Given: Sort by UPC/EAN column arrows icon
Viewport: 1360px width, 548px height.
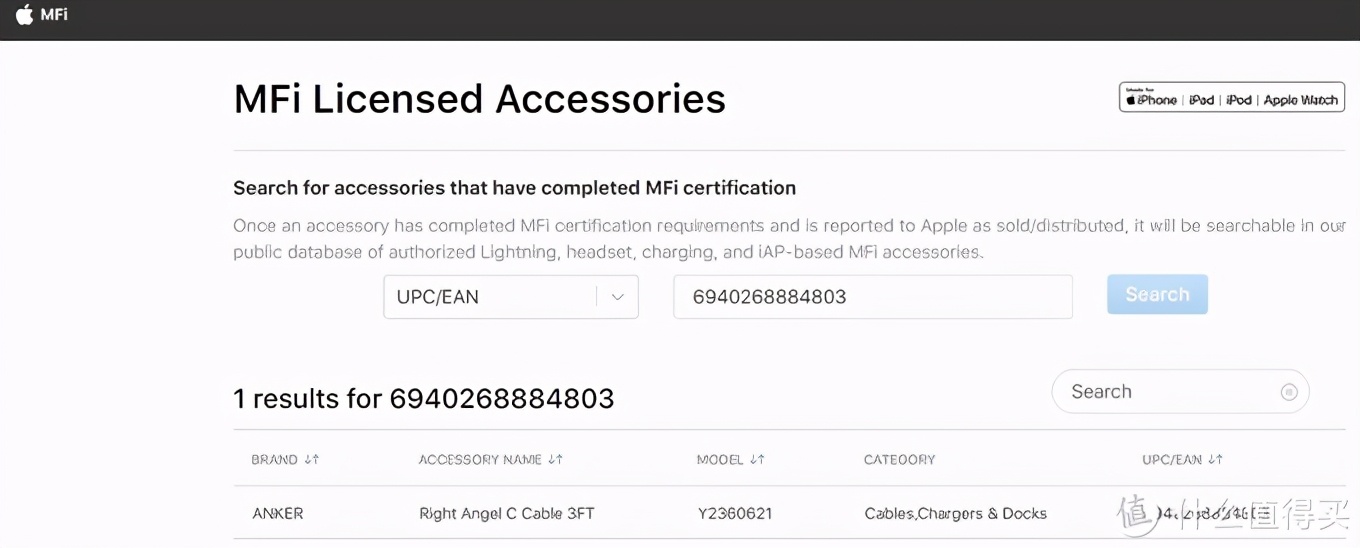Looking at the screenshot, I should 1216,460.
